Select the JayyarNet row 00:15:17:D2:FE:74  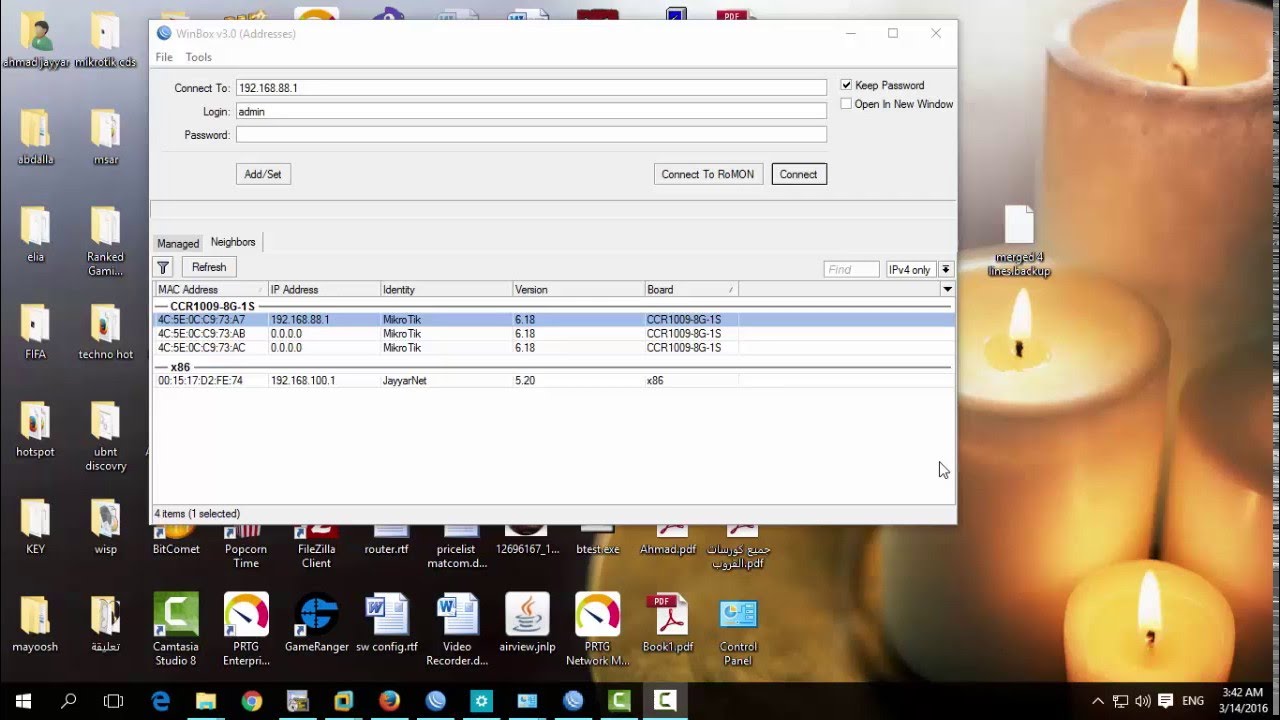(553, 381)
